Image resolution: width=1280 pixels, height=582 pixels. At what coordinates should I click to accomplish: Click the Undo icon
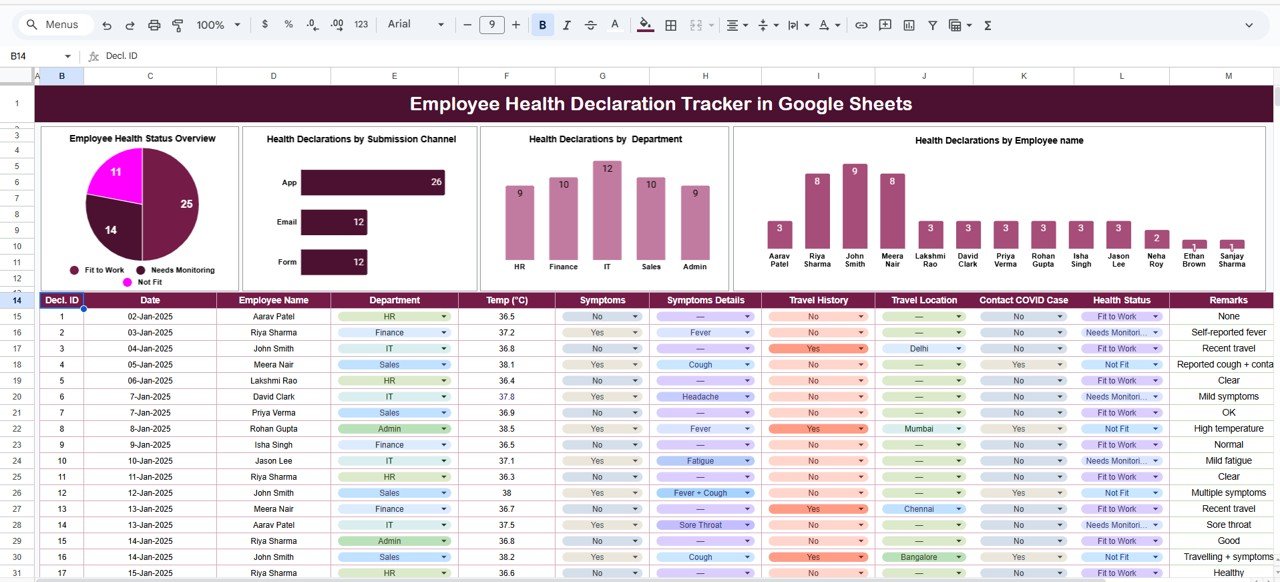107,25
